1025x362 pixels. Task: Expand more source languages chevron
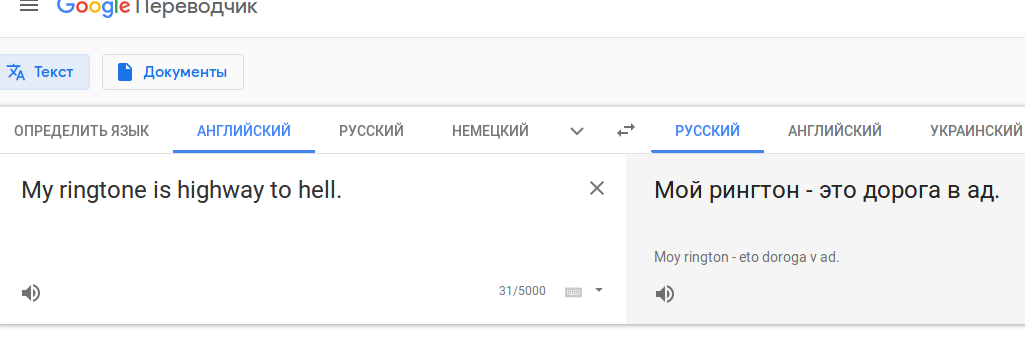pyautogui.click(x=577, y=131)
